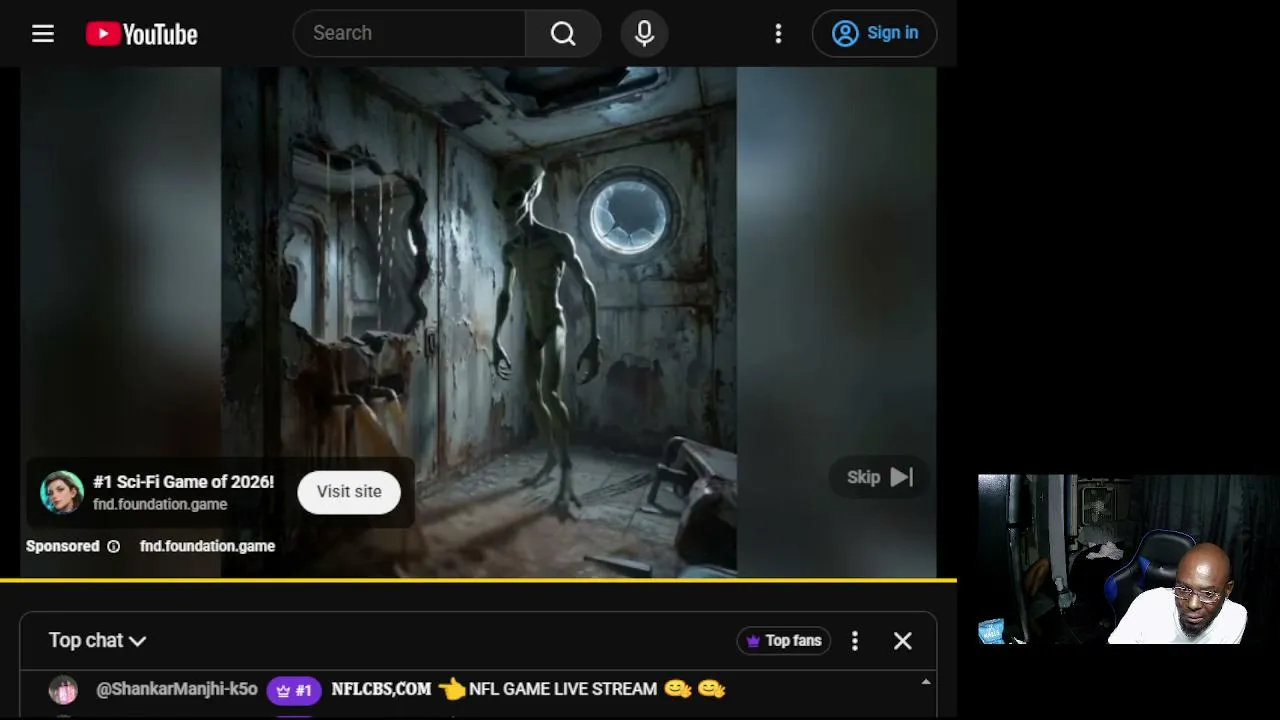The image size is (1280, 720).
Task: Click the 'NFLCBS,COM' text in chat message
Action: point(381,689)
